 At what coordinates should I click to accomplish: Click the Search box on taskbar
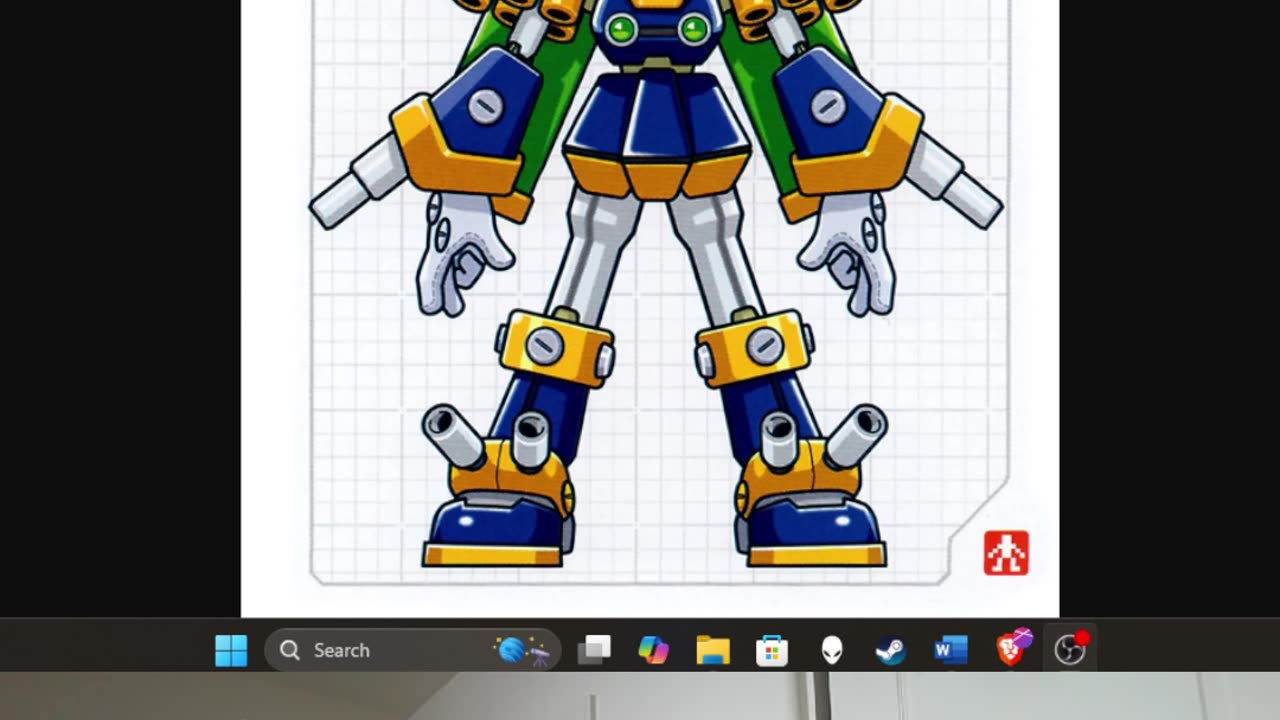(411, 650)
